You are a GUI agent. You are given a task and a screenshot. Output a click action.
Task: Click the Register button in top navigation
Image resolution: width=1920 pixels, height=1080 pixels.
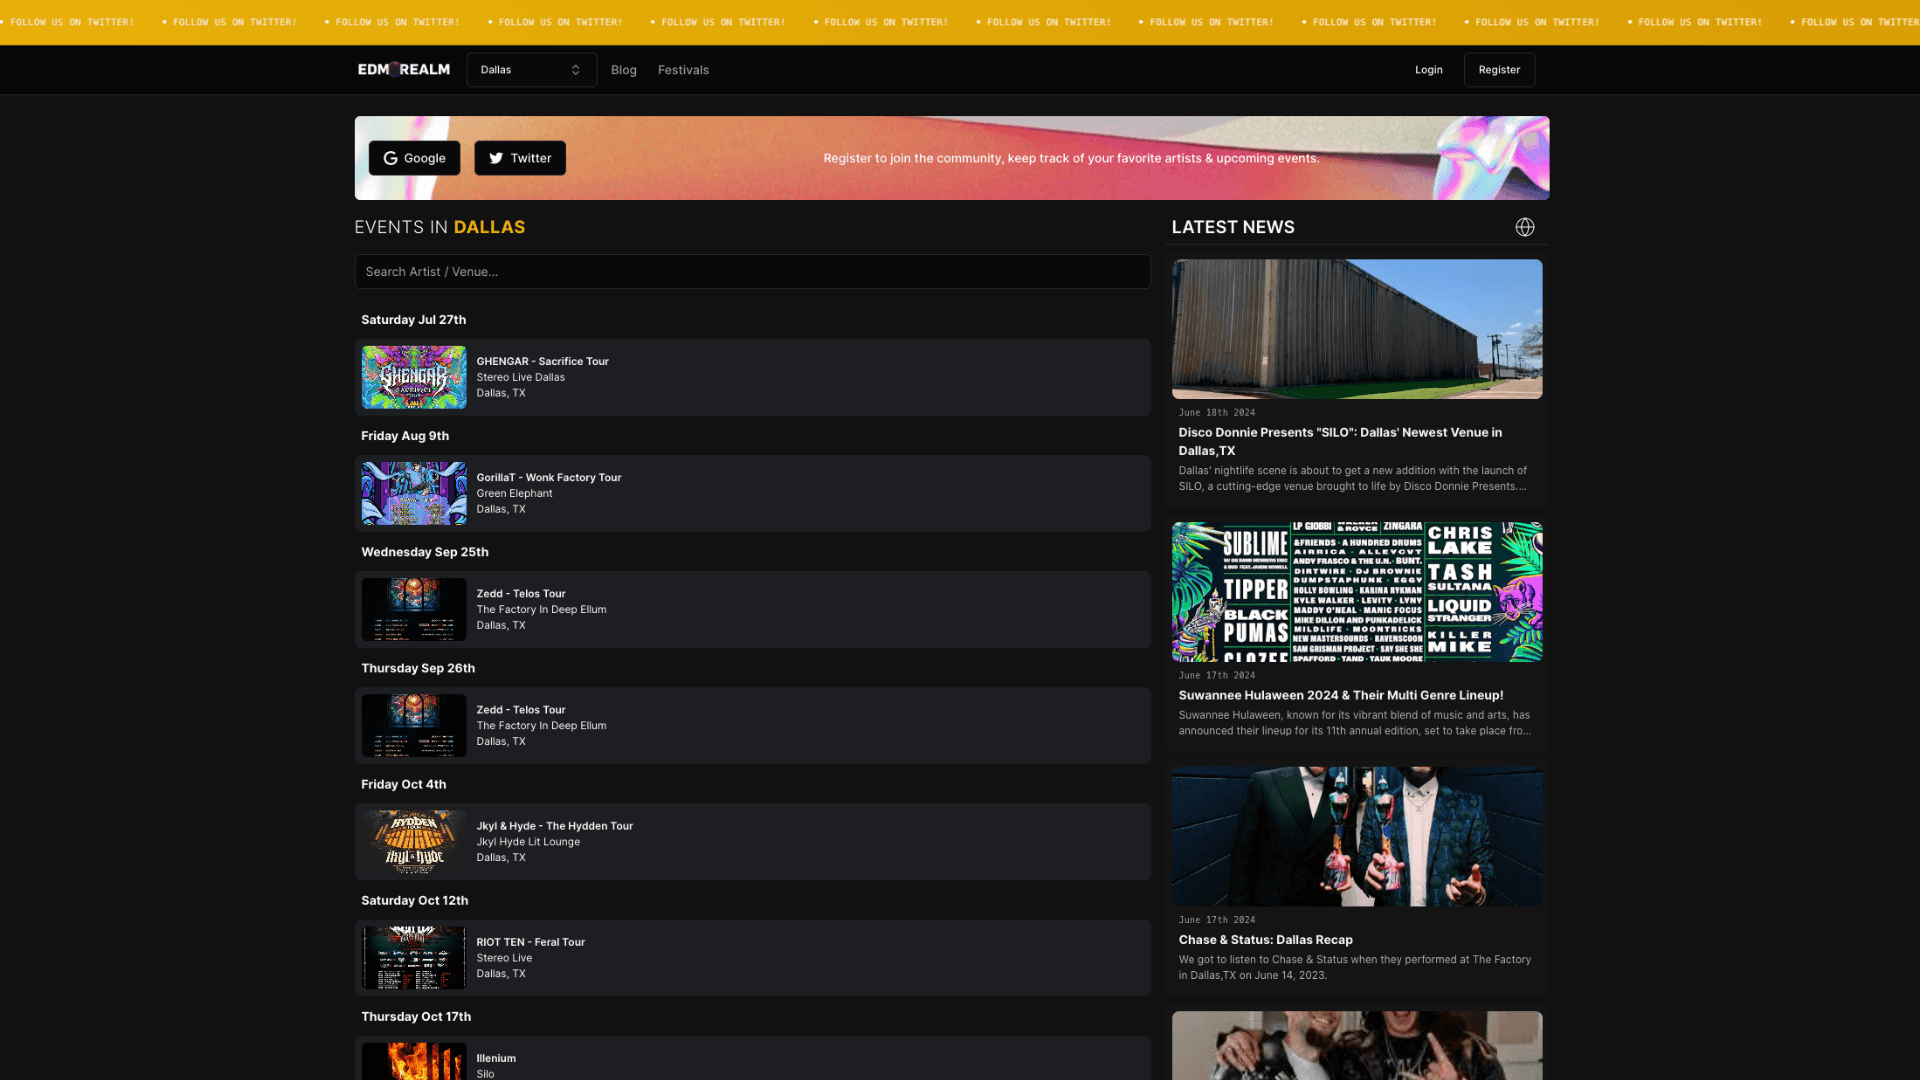pyautogui.click(x=1498, y=69)
